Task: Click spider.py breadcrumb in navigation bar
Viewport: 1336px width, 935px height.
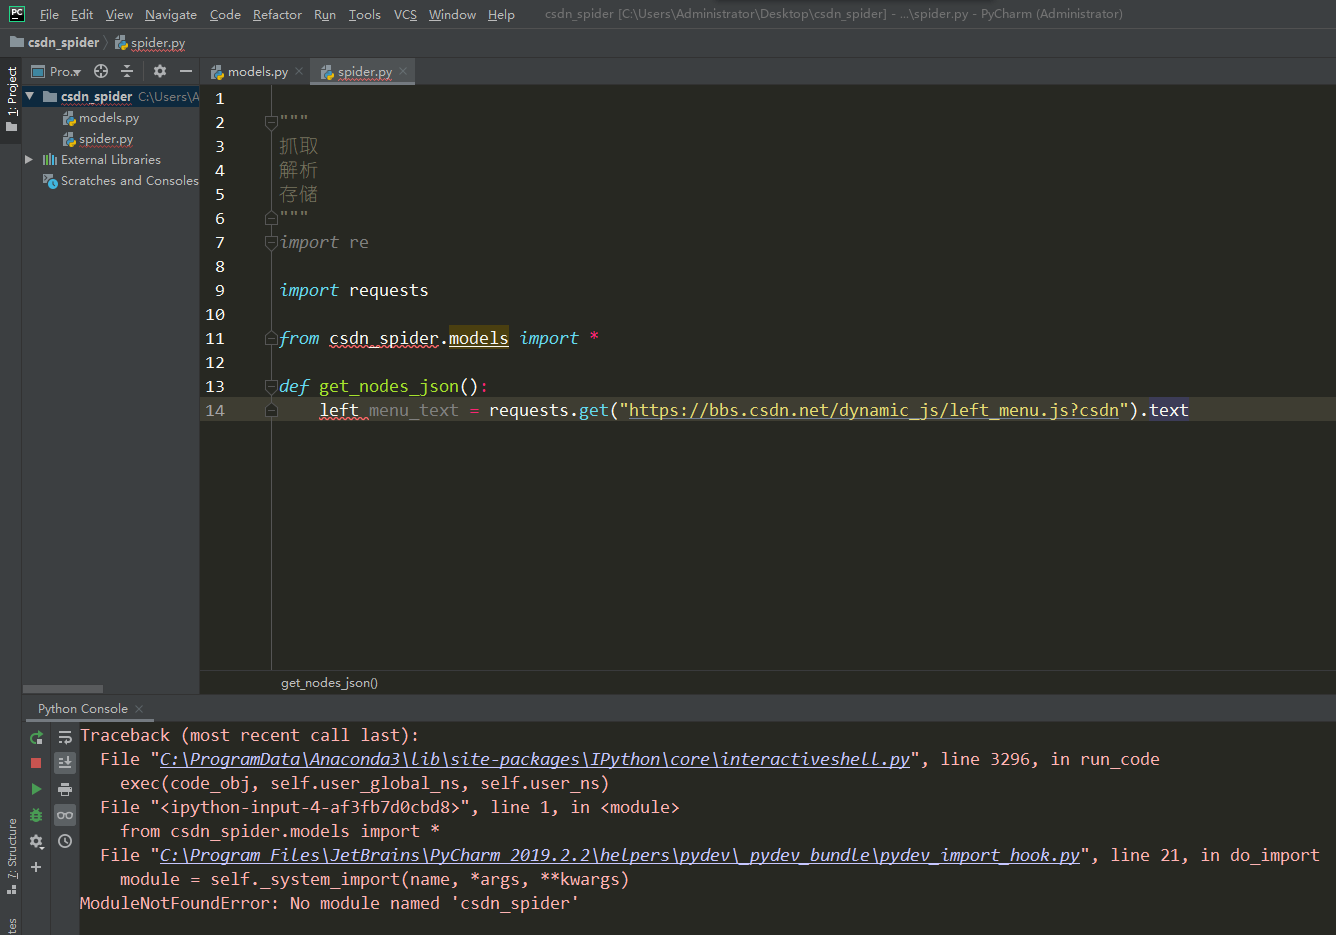Action: [x=150, y=42]
